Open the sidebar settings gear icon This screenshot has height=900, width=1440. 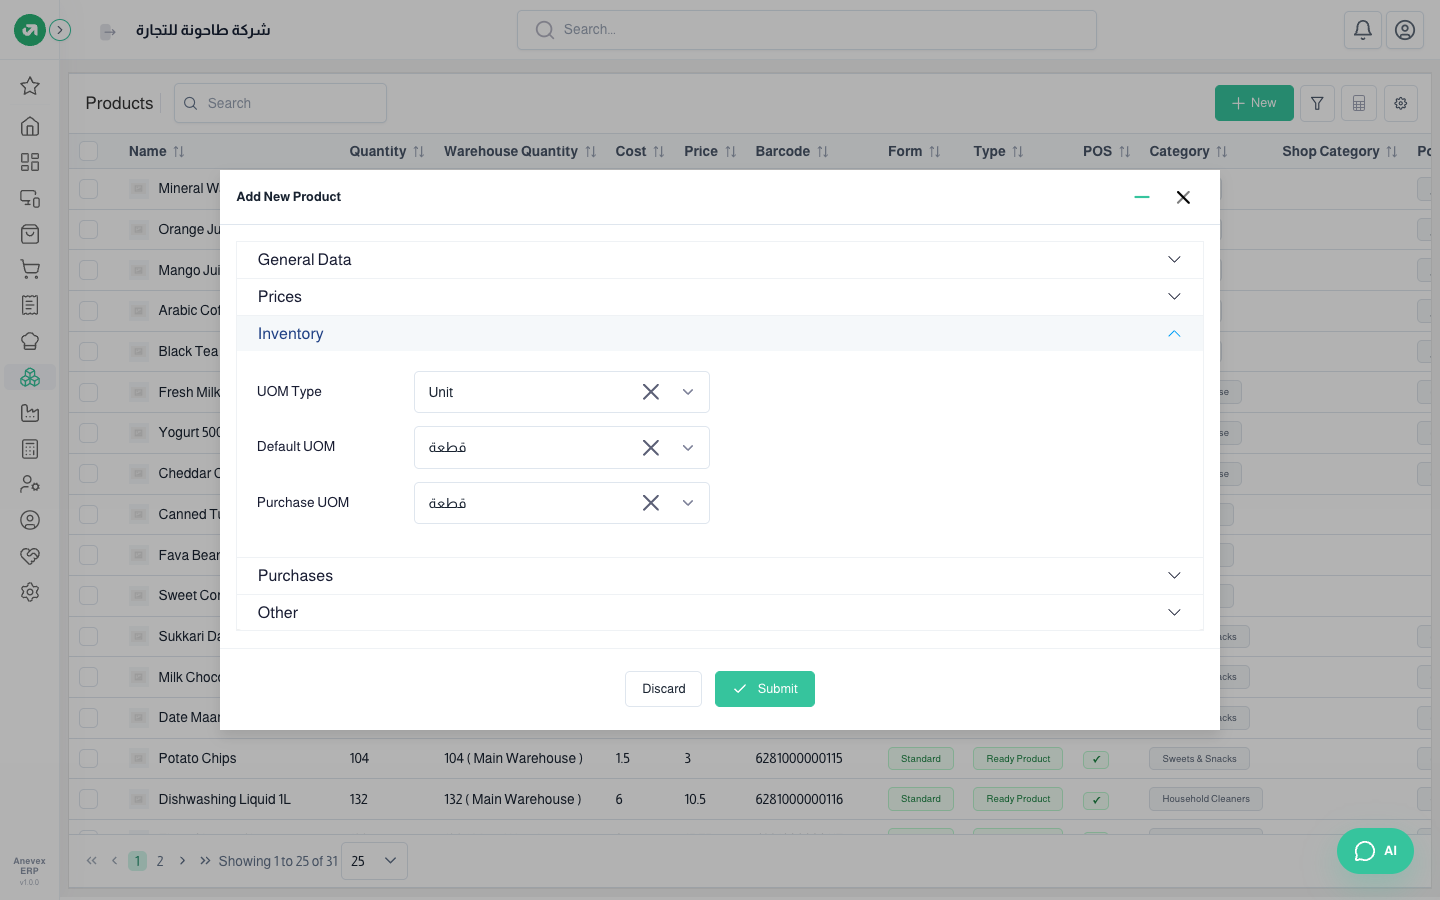pos(30,592)
